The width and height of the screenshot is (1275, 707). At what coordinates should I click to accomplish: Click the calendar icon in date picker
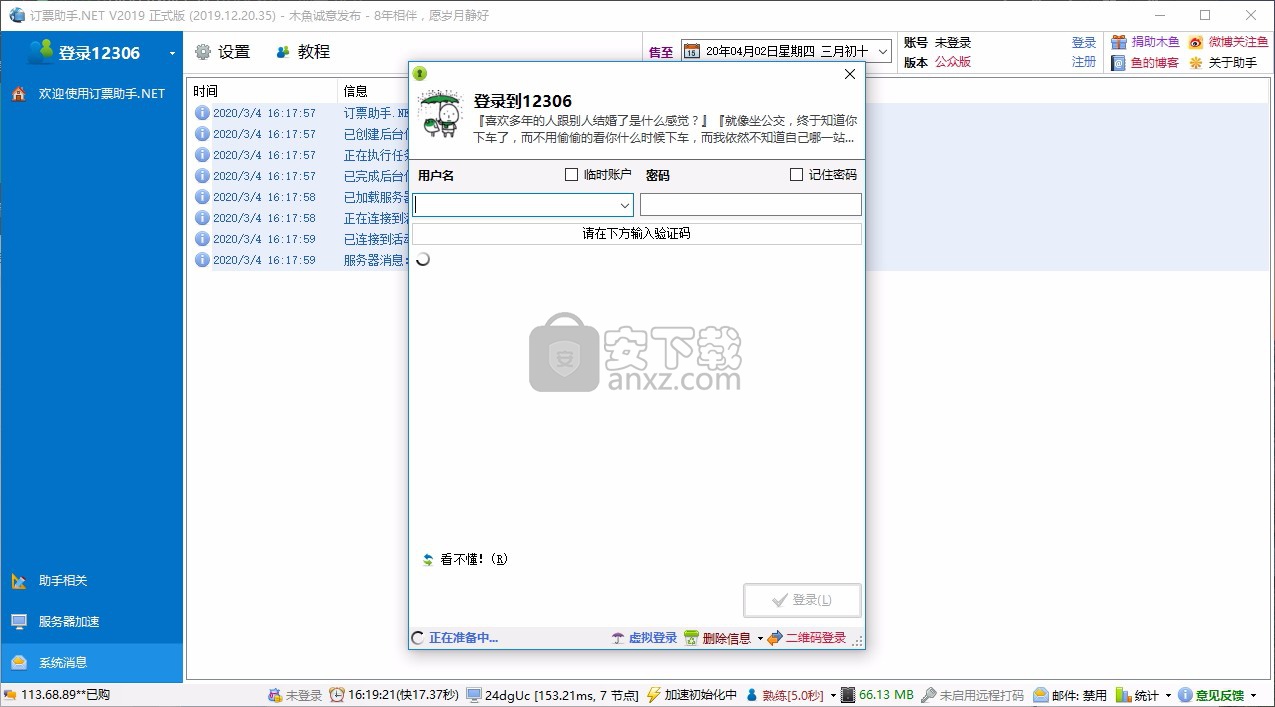point(691,51)
